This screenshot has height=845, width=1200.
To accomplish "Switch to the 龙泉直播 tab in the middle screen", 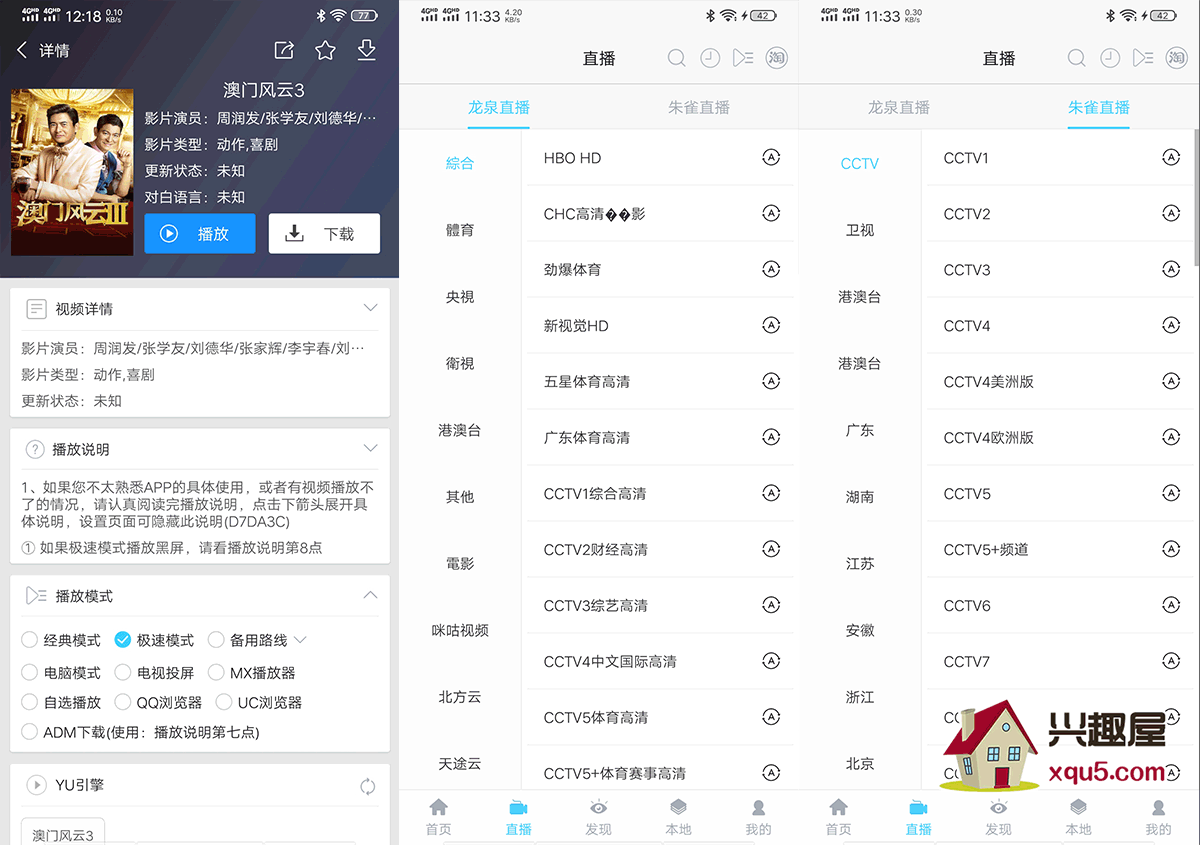I will tap(499, 107).
